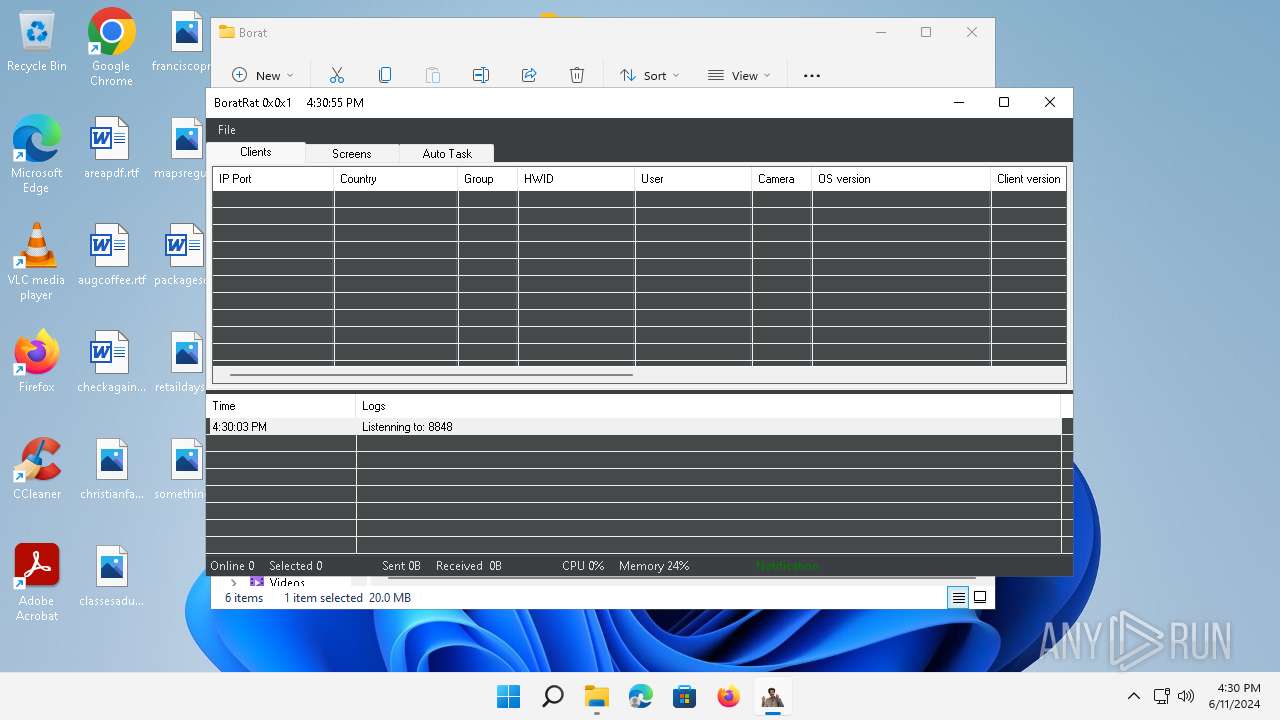The width and height of the screenshot is (1280, 720).
Task: Switch Explorer to large icons view
Action: click(980, 598)
